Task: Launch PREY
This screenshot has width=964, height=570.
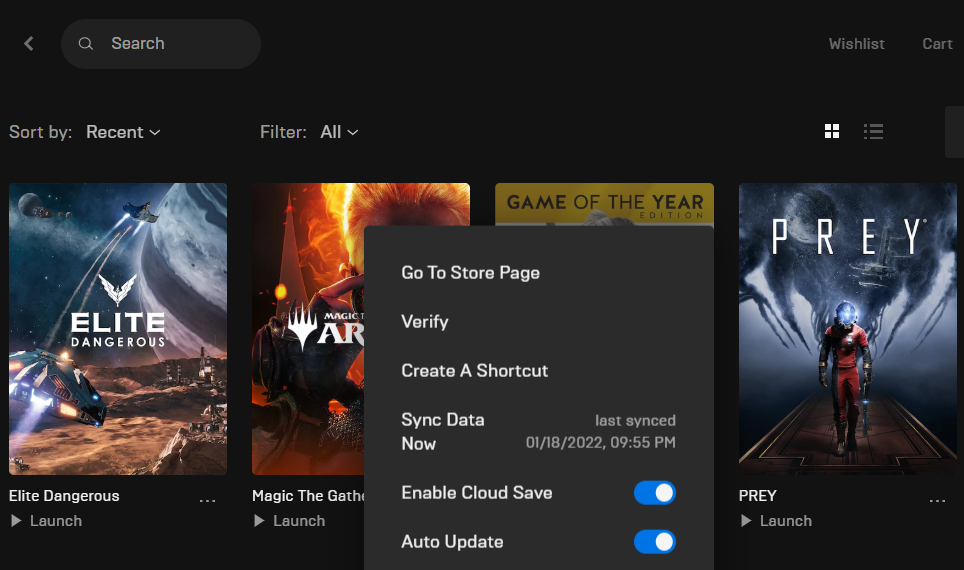Action: (x=776, y=521)
